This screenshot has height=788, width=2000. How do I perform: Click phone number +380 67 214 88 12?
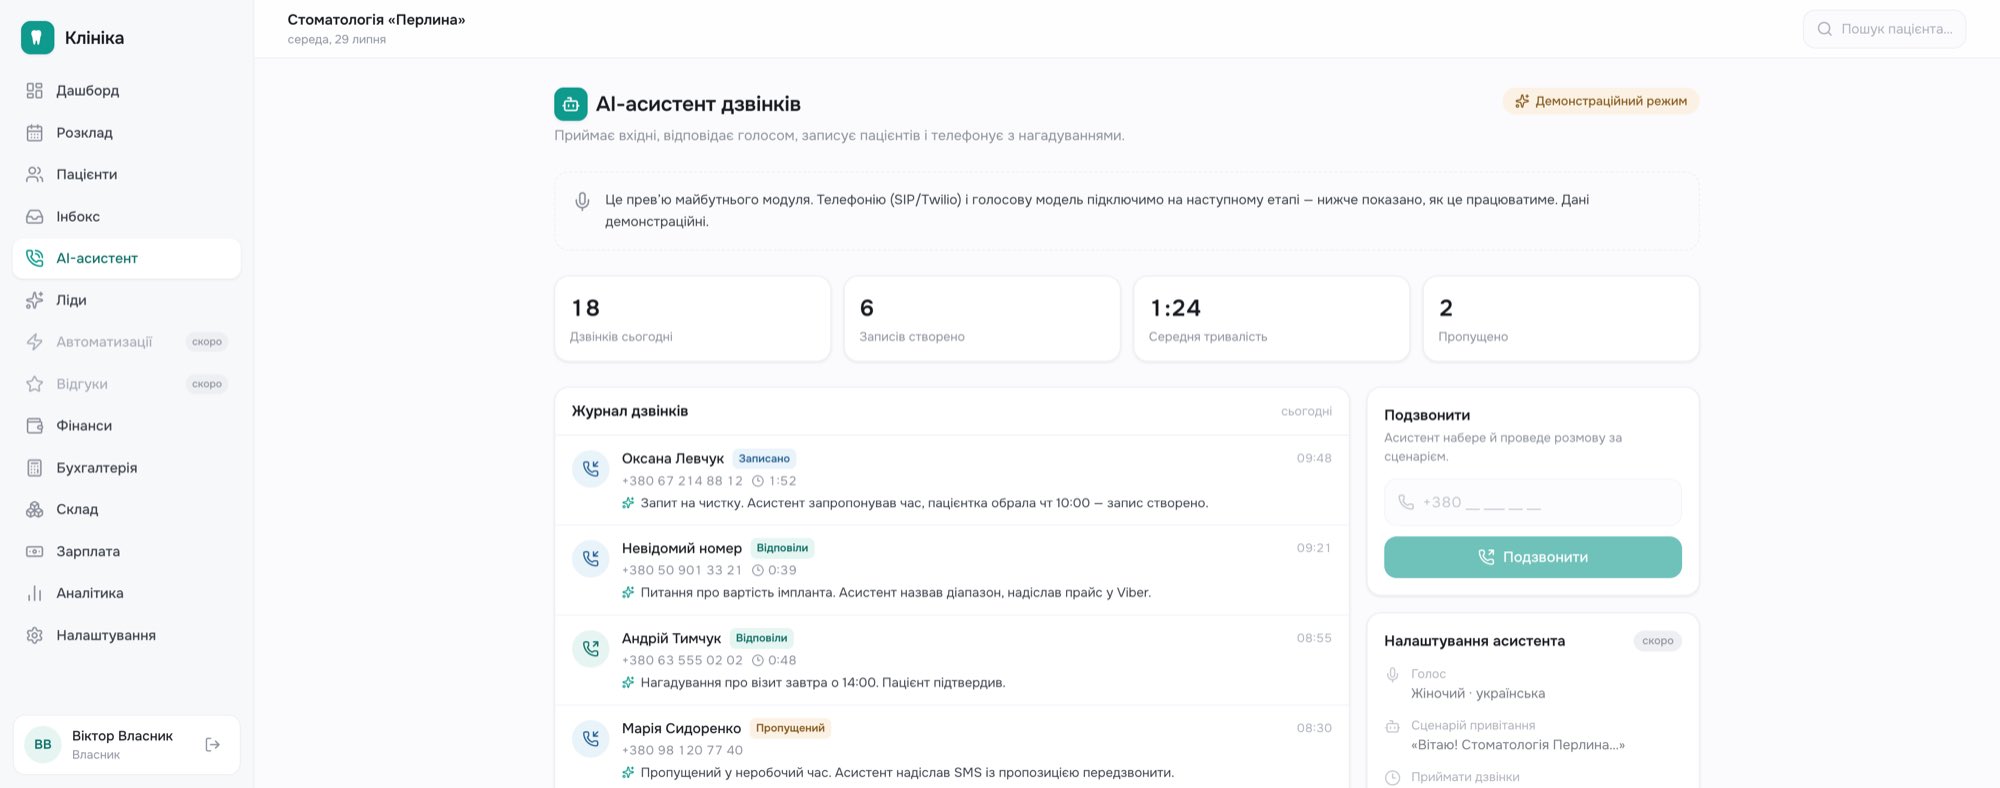(x=682, y=481)
